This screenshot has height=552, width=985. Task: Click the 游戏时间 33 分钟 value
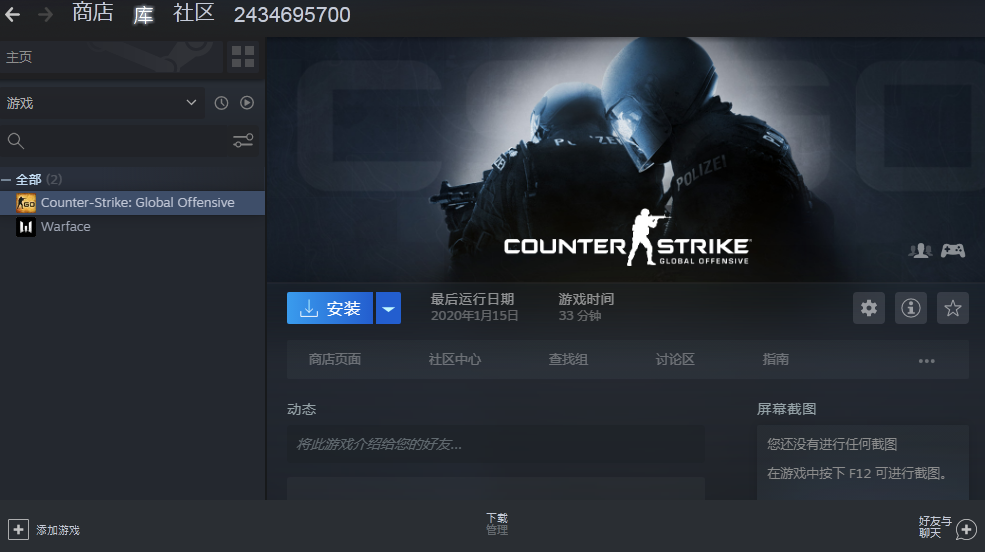point(580,316)
